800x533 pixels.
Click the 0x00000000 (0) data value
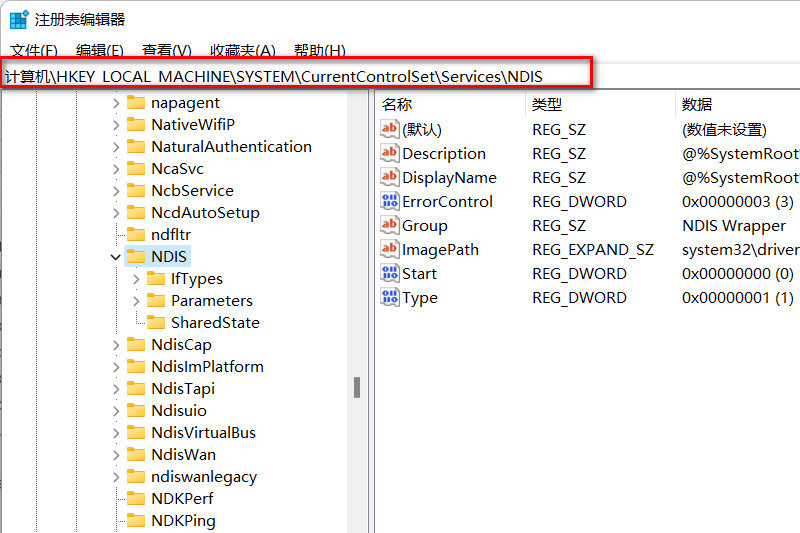coord(738,274)
